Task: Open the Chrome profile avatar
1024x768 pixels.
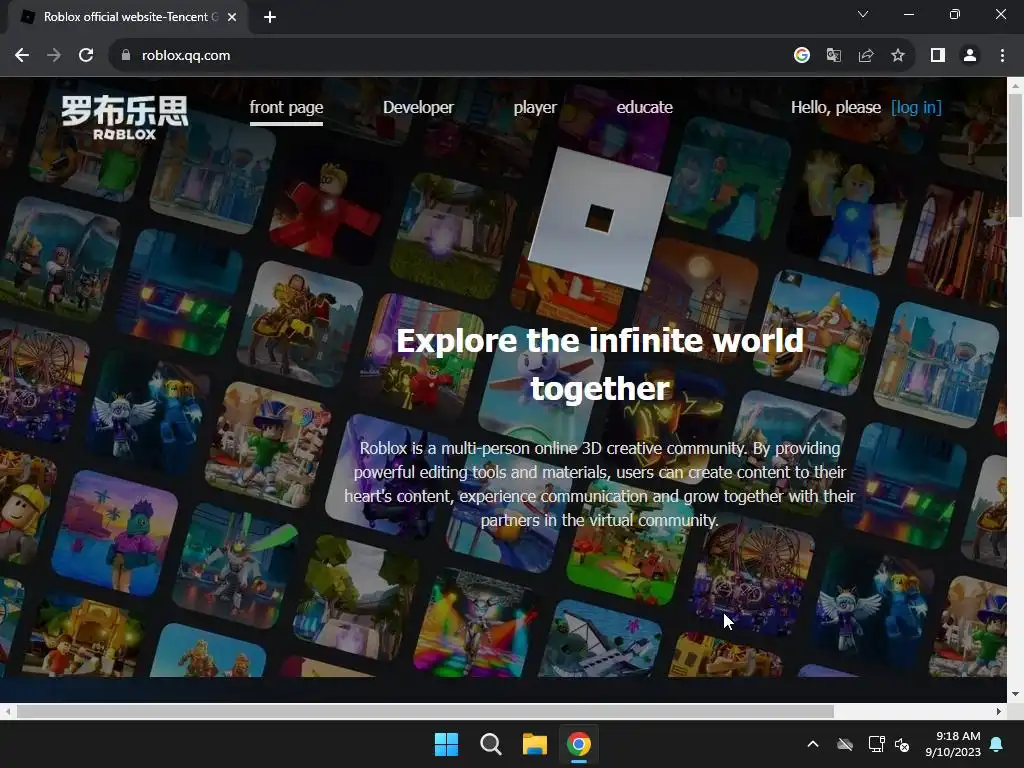Action: coord(970,56)
